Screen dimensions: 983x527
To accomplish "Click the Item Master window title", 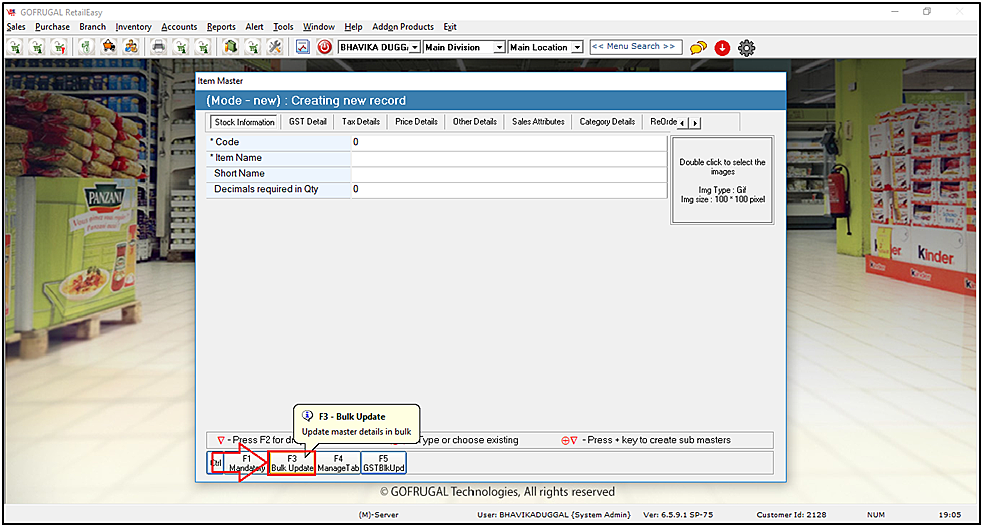I will pos(220,81).
